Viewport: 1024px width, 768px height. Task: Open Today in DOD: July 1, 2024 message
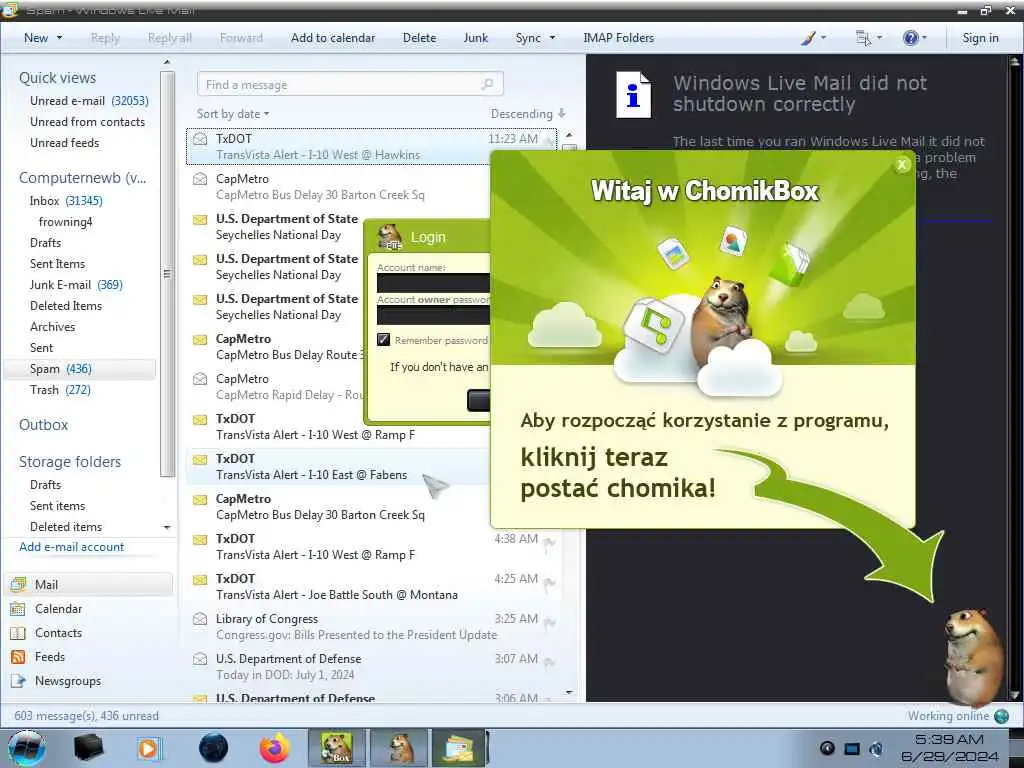(371, 666)
